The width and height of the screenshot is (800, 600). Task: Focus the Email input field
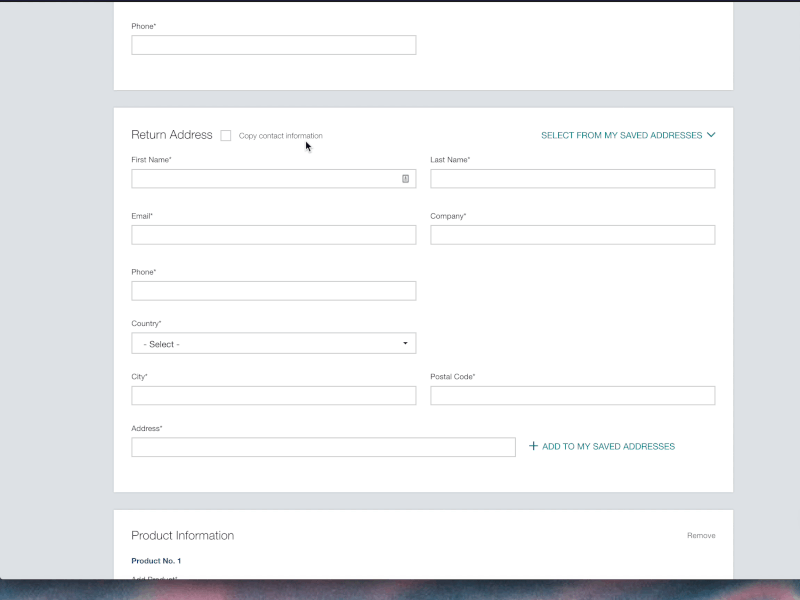point(273,234)
